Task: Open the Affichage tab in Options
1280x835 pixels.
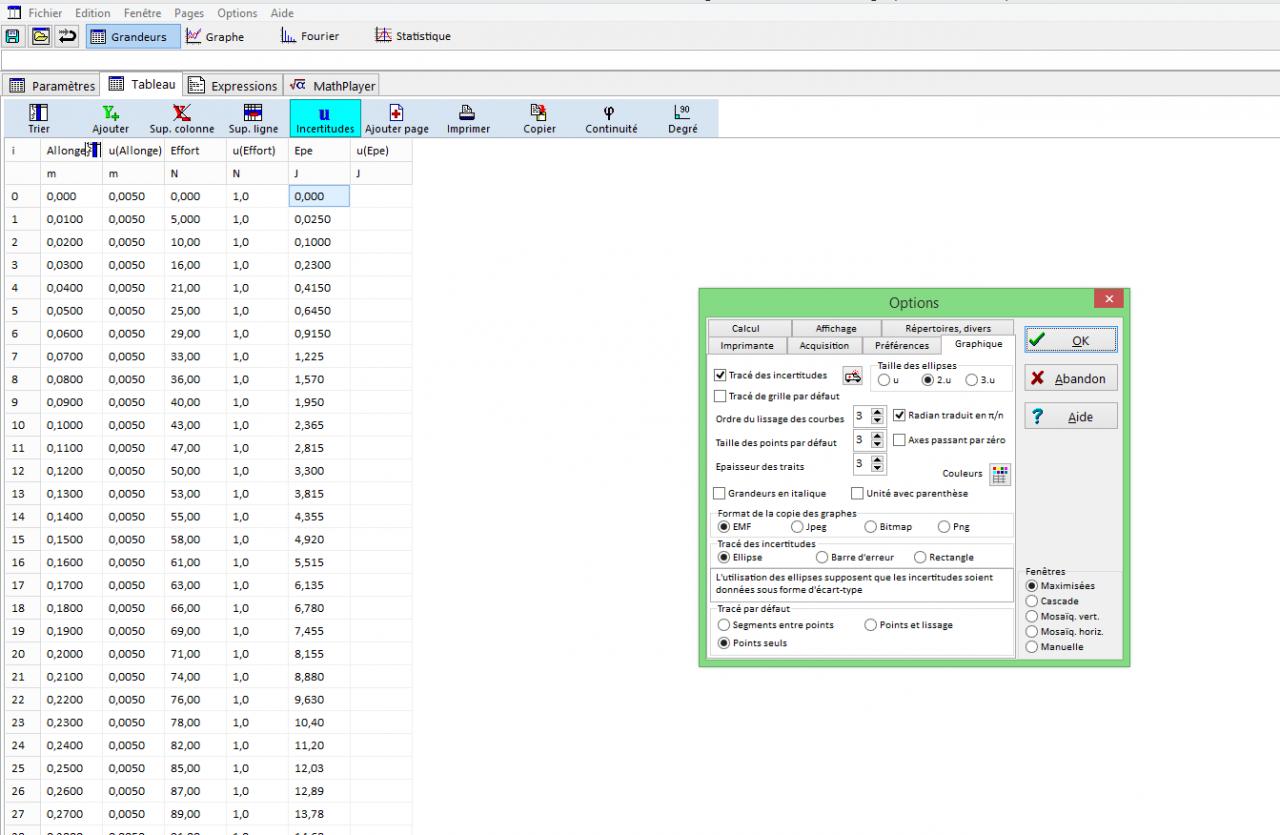Action: 836,328
